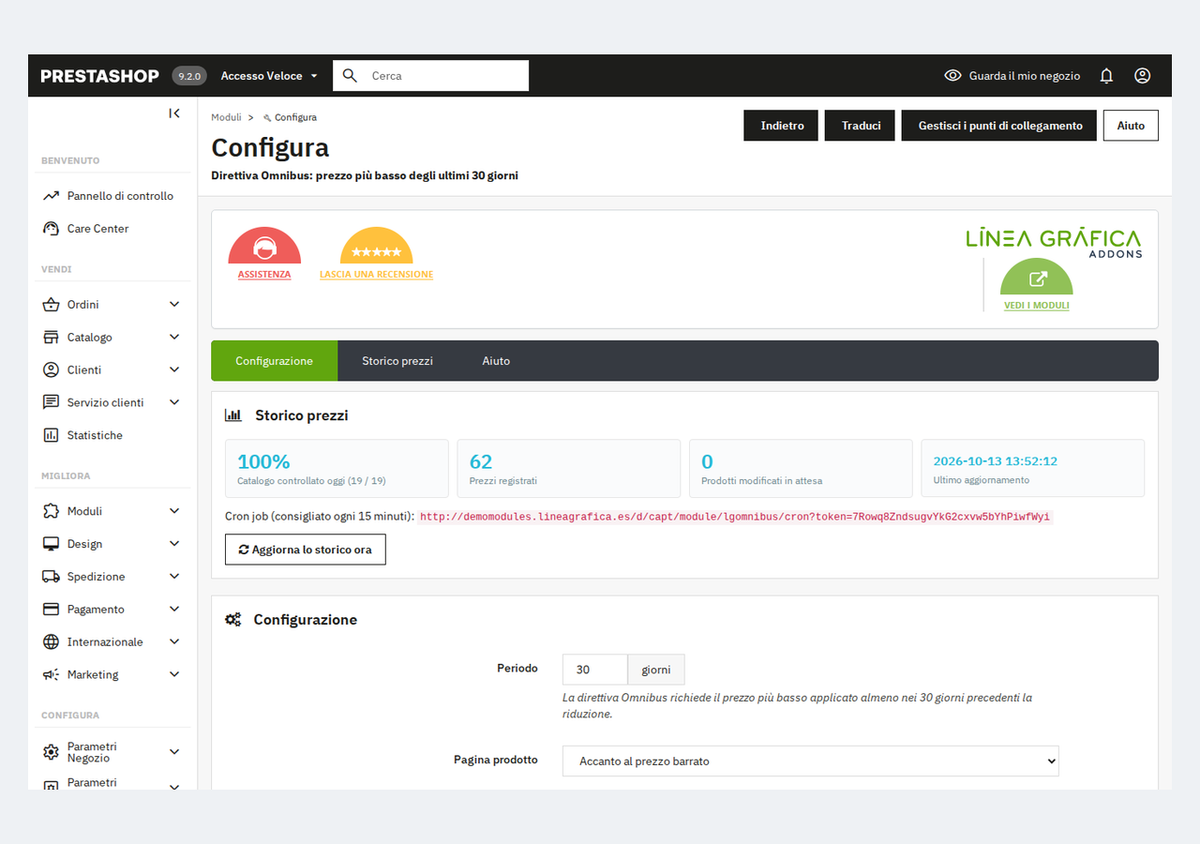Expand Marketing submenu chevron

click(174, 675)
